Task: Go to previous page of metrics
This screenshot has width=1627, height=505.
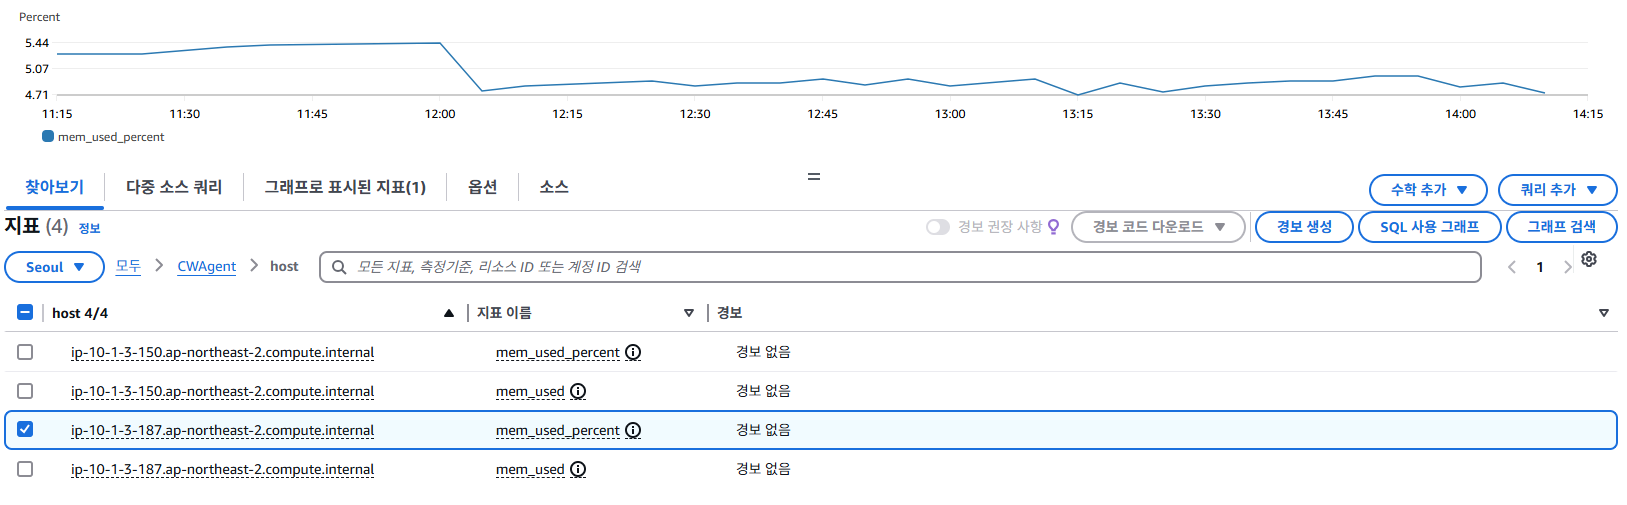Action: tap(1512, 267)
